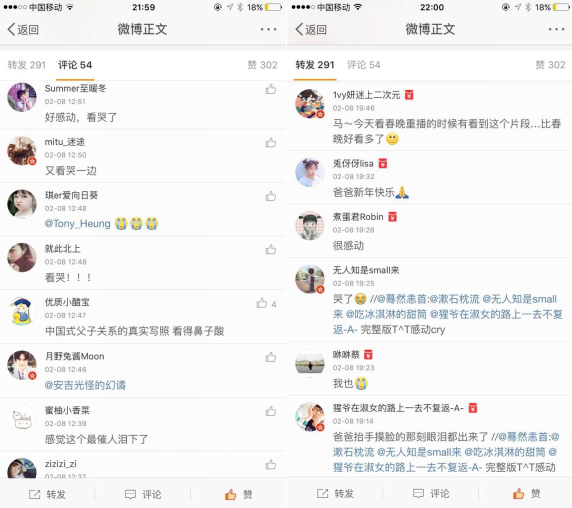Switch to 转发 291 tab on left screen
572x508 pixels.
[27, 65]
